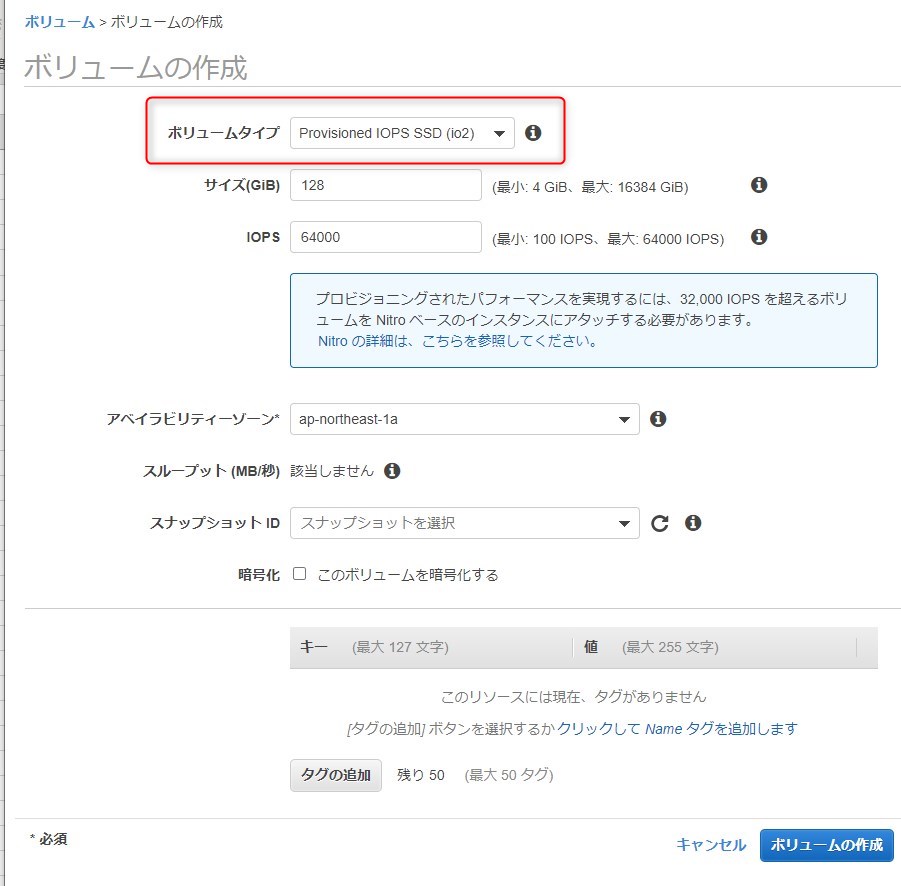The width and height of the screenshot is (901, 886).
Task: Click the availability zone info icon
Action: coord(658,419)
